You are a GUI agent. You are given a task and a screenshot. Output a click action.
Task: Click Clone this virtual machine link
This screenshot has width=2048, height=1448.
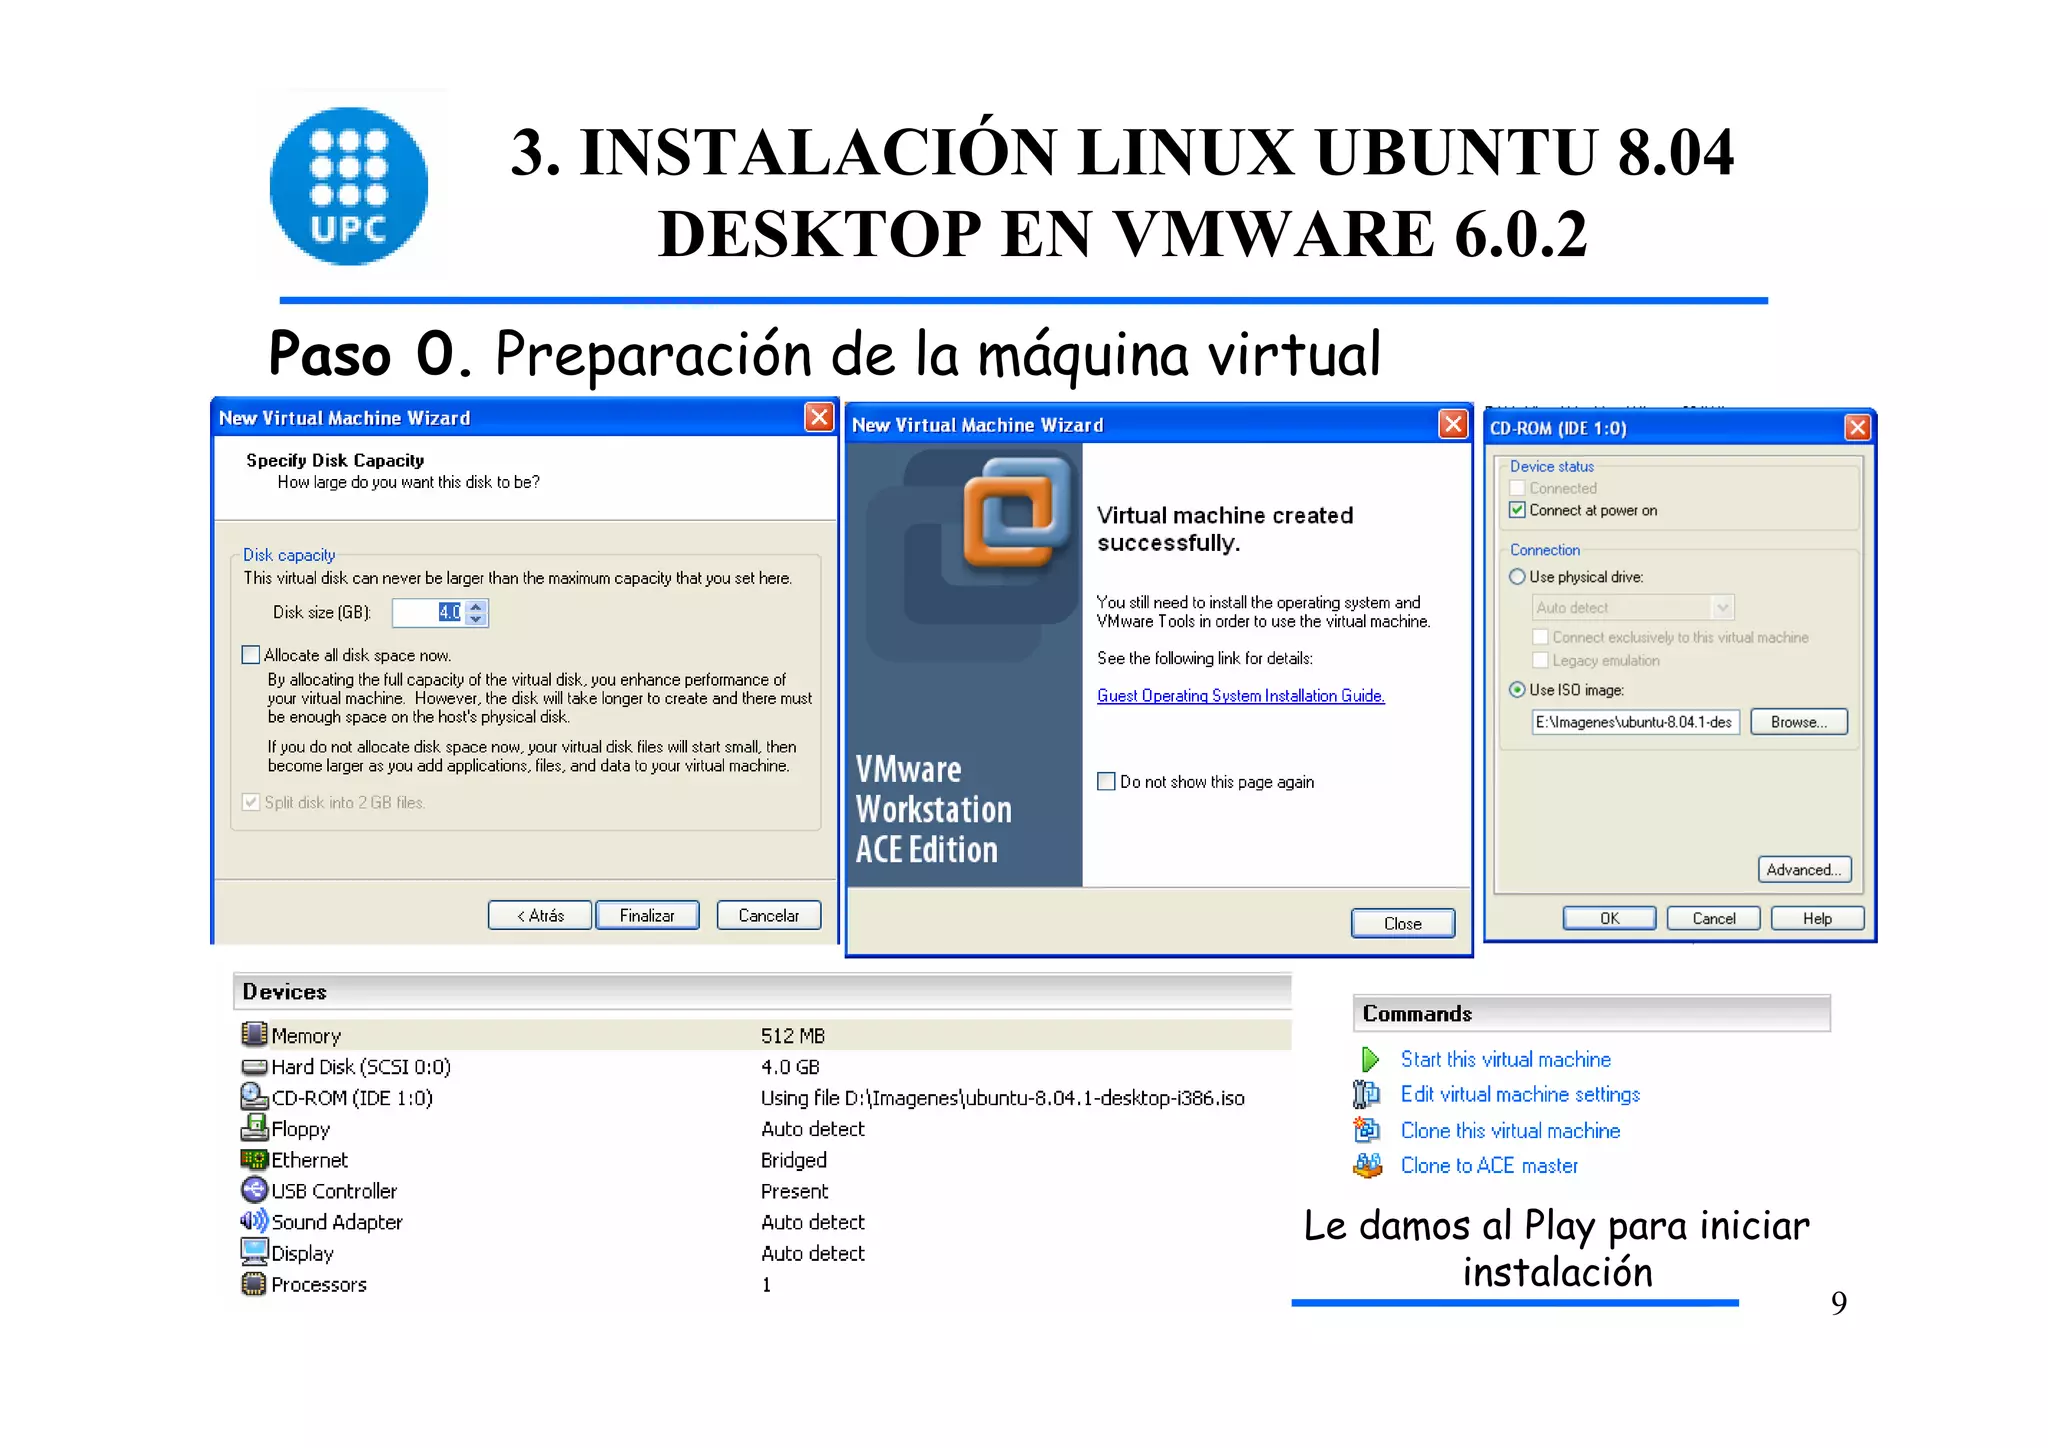click(1510, 1130)
